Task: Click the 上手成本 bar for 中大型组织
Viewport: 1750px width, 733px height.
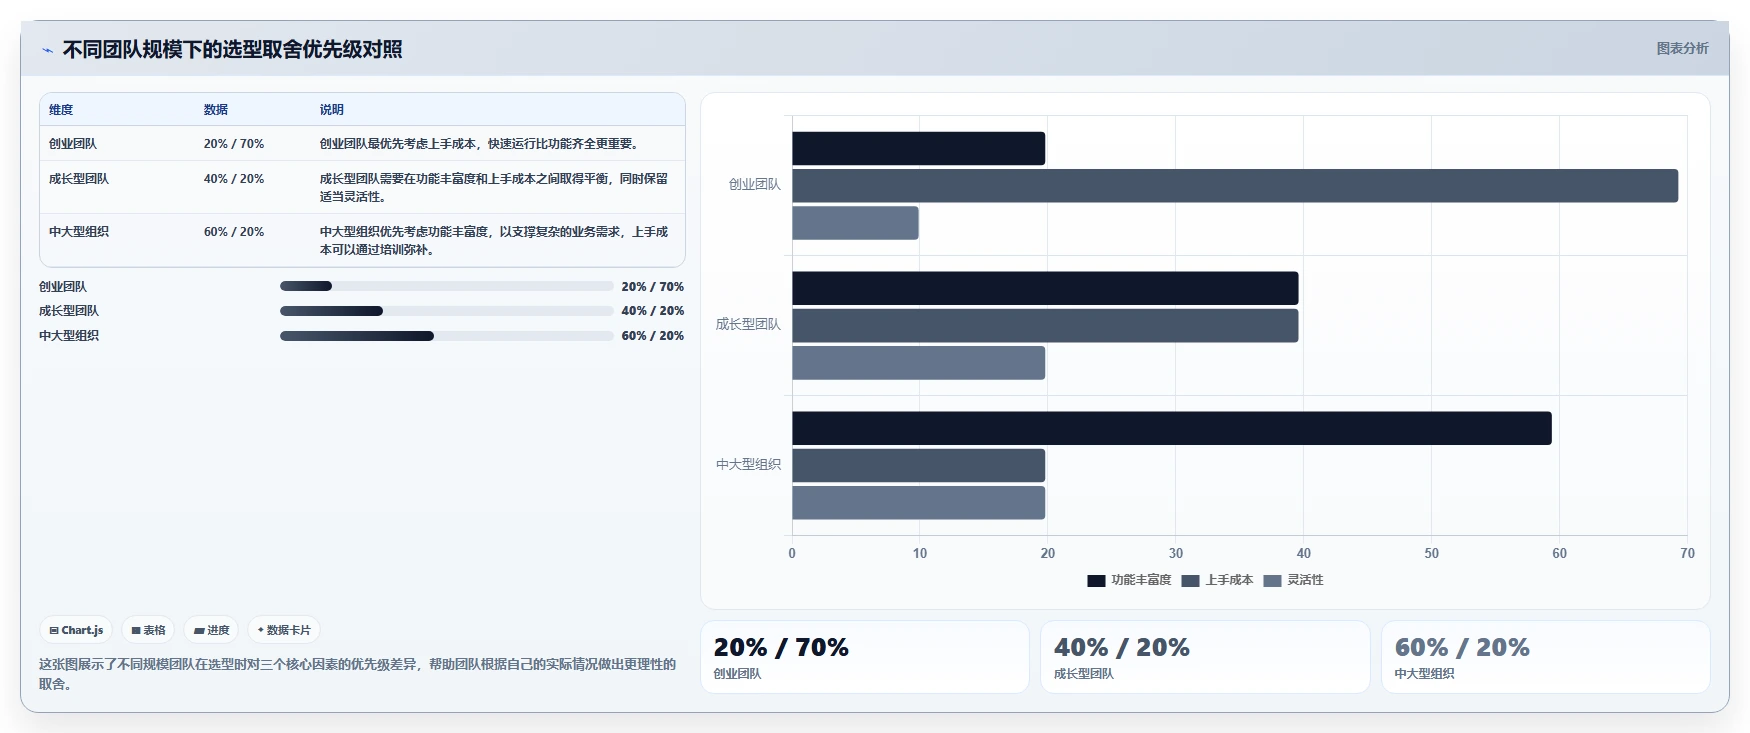Action: tap(918, 466)
